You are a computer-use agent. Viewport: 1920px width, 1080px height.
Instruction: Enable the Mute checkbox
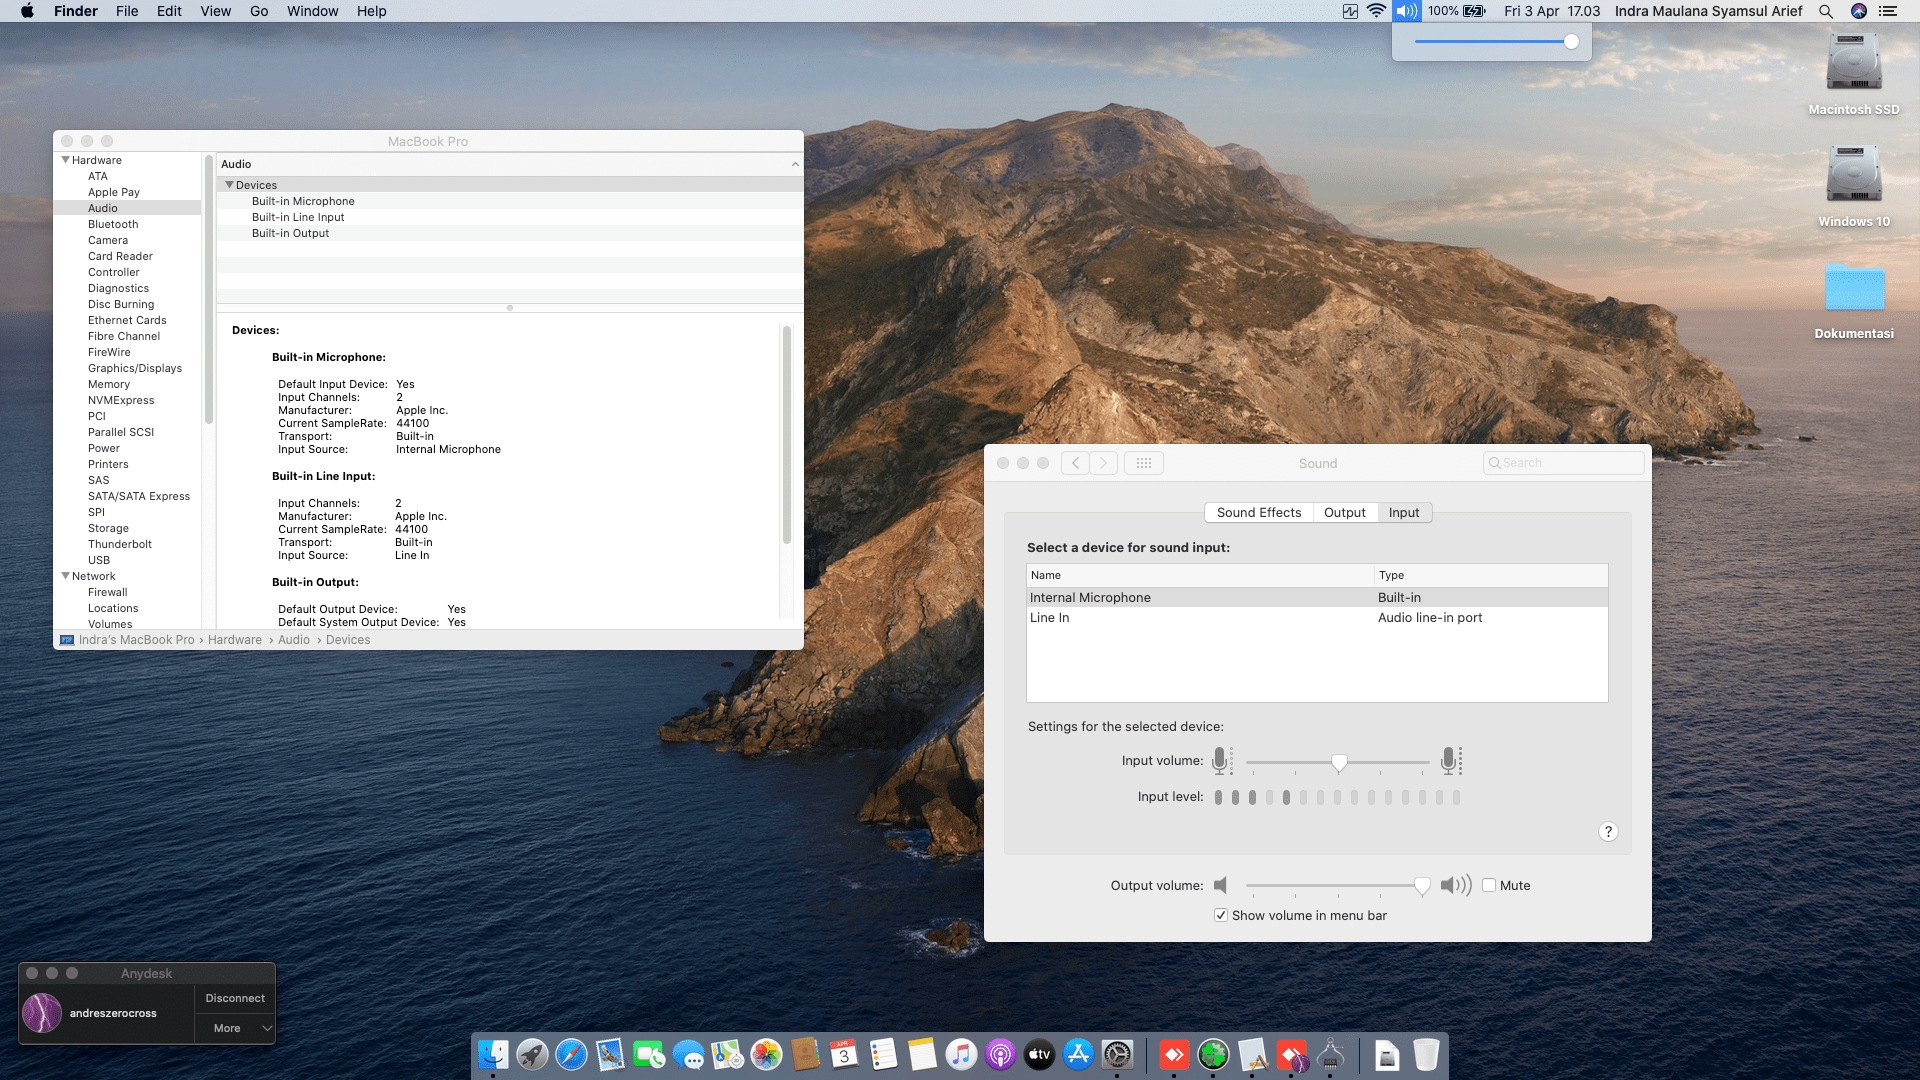click(x=1489, y=885)
